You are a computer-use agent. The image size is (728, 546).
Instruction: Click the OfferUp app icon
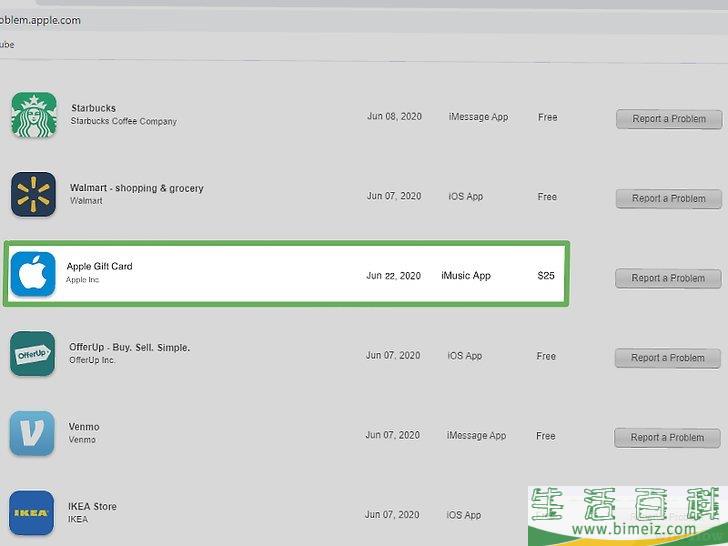(x=32, y=354)
